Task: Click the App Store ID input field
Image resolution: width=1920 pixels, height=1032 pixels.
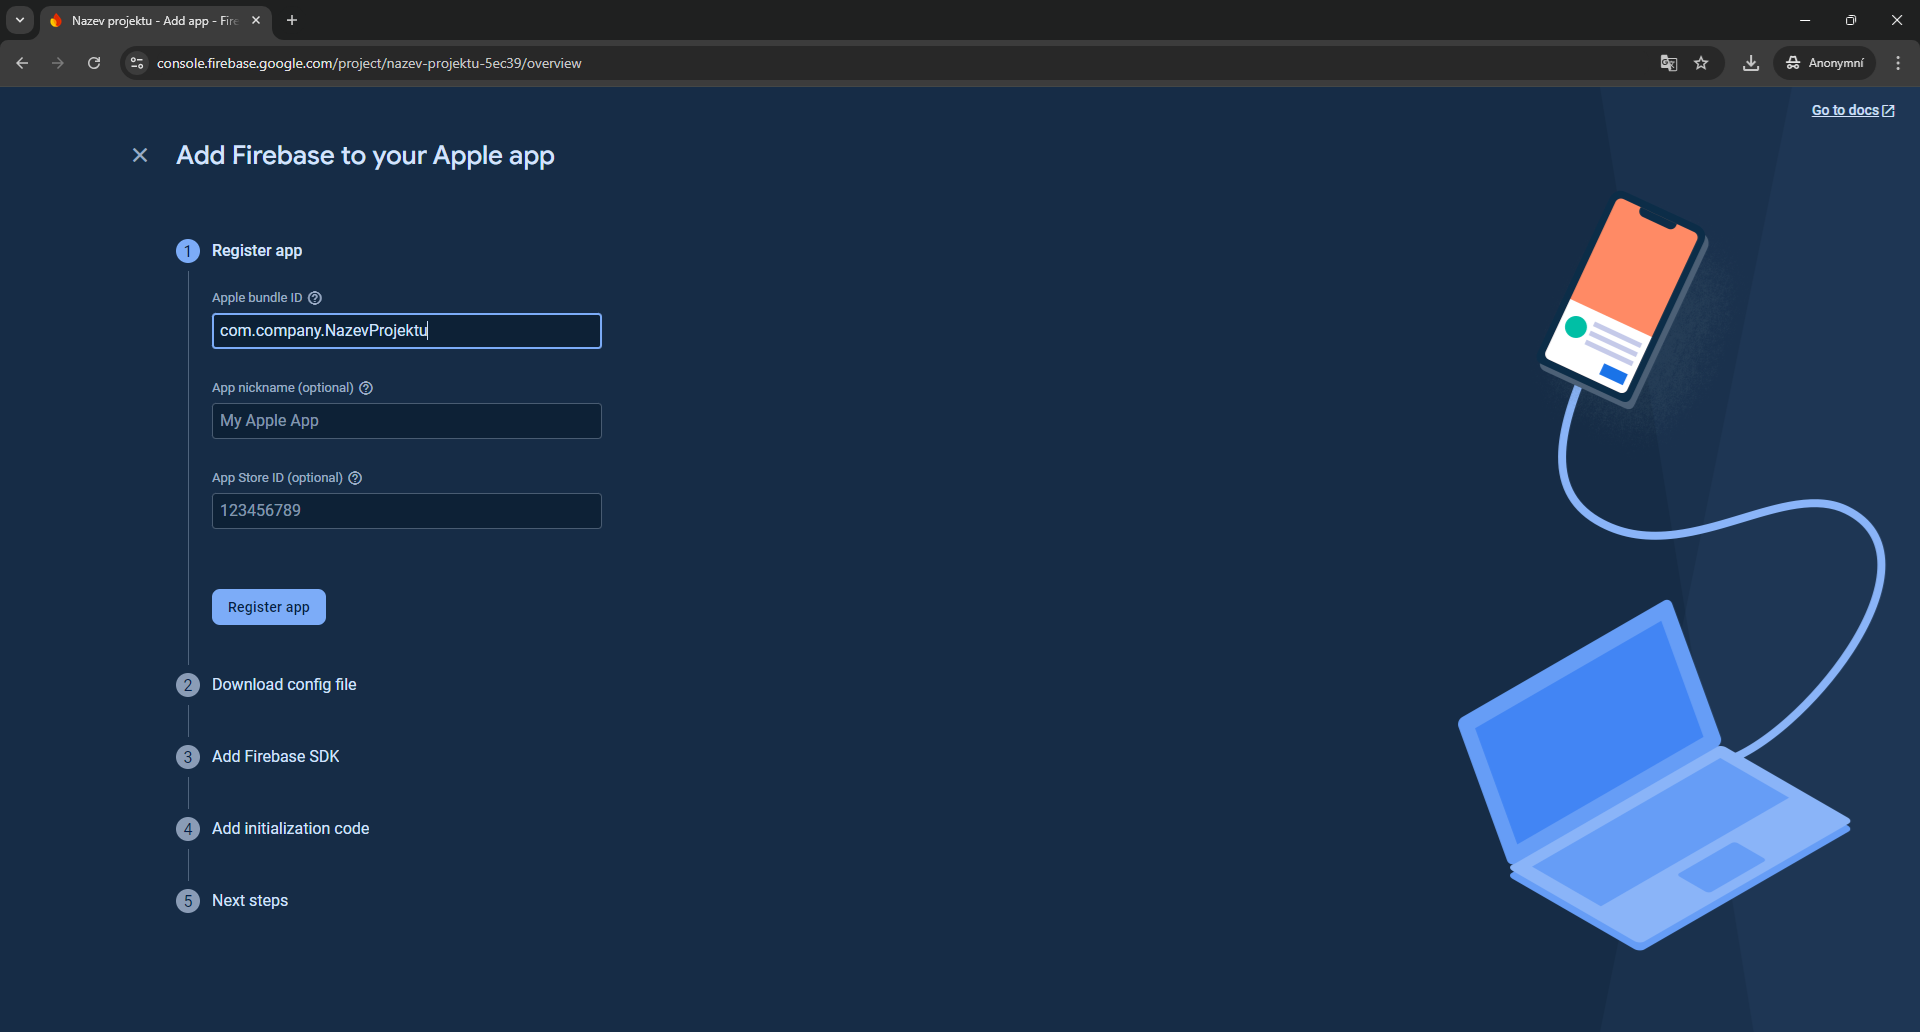Action: point(406,511)
